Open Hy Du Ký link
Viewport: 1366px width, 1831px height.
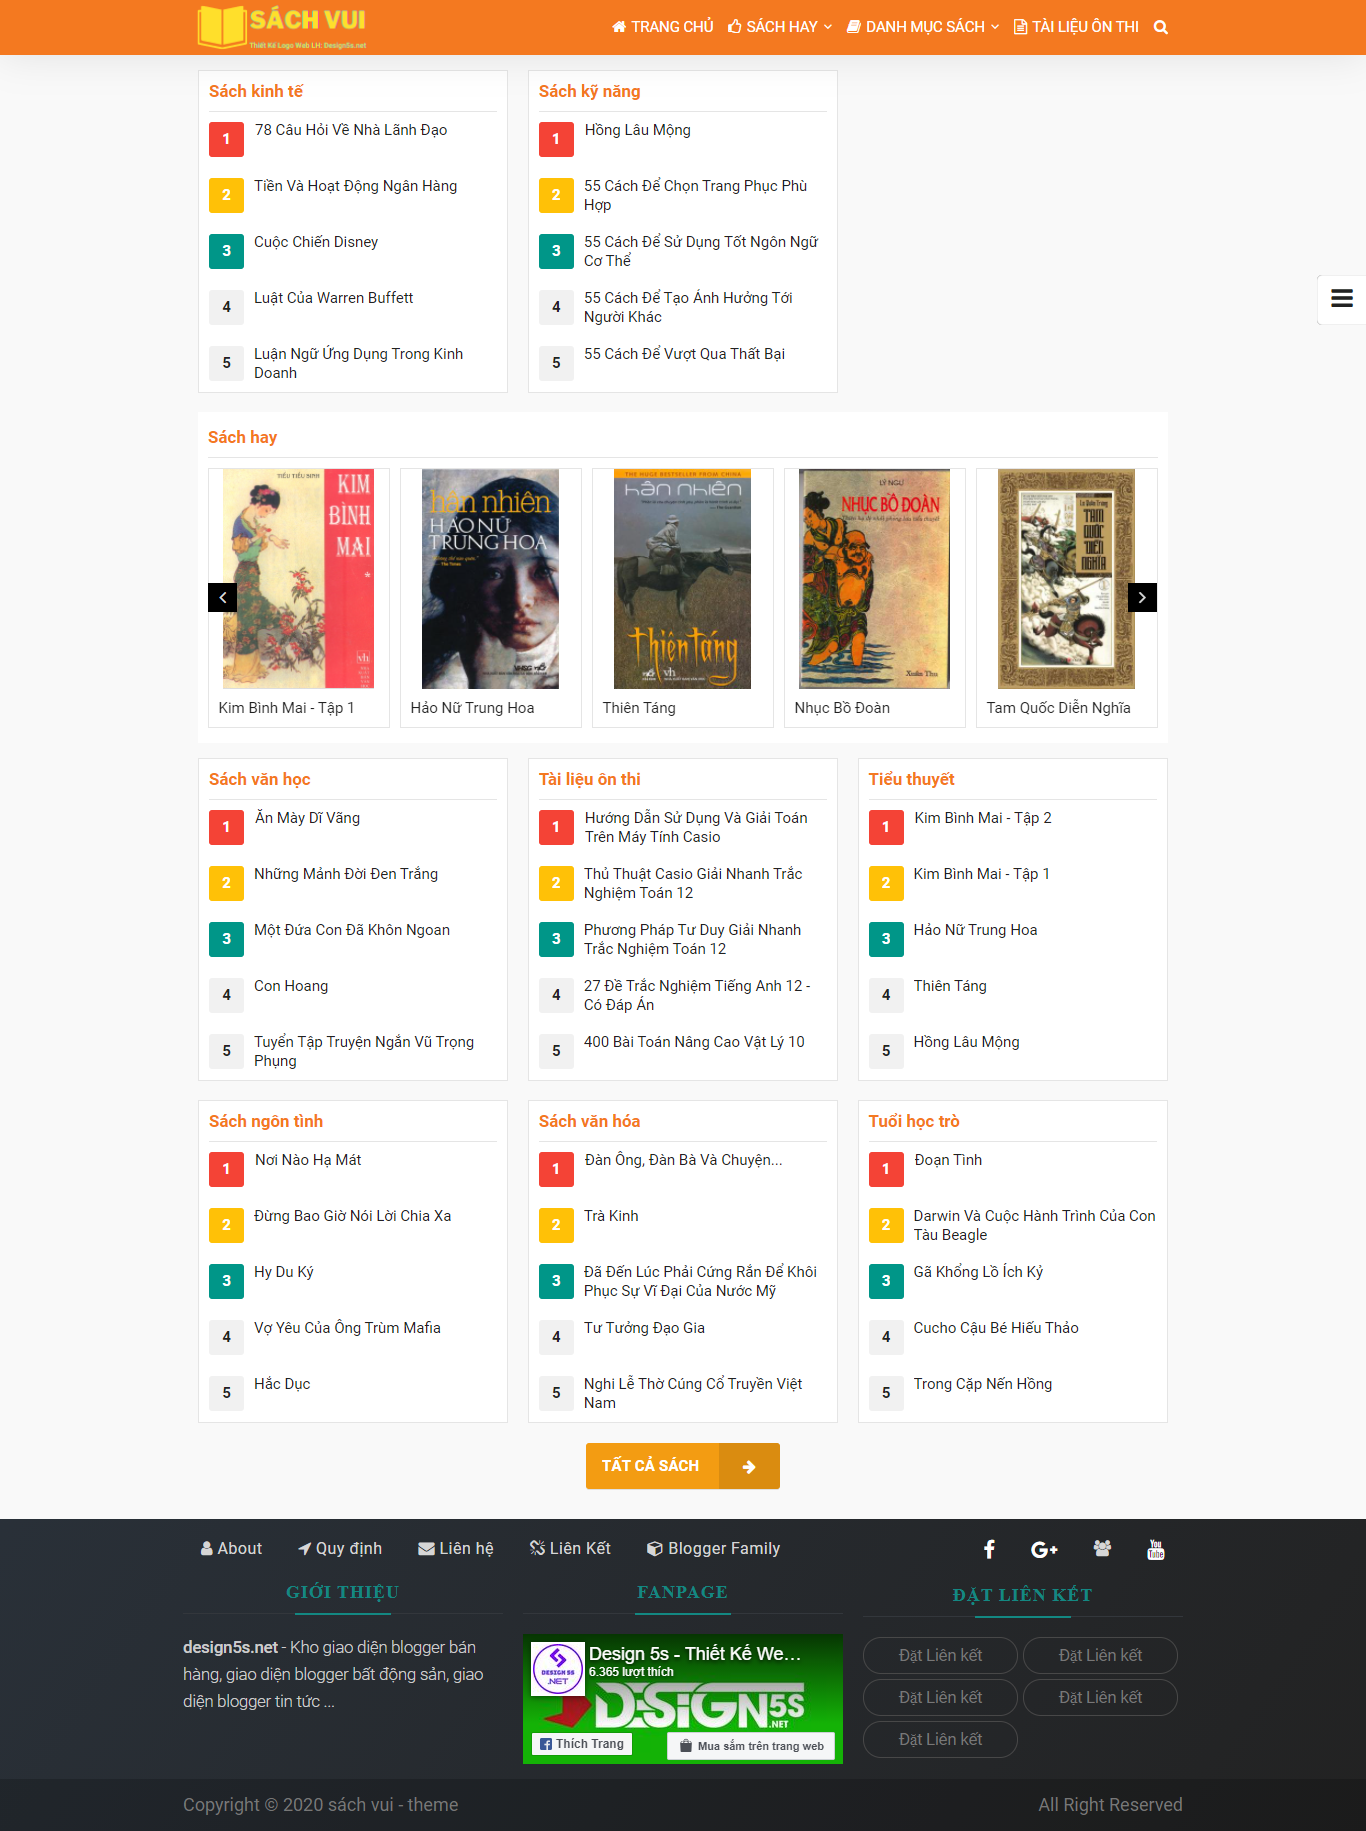(x=284, y=1272)
